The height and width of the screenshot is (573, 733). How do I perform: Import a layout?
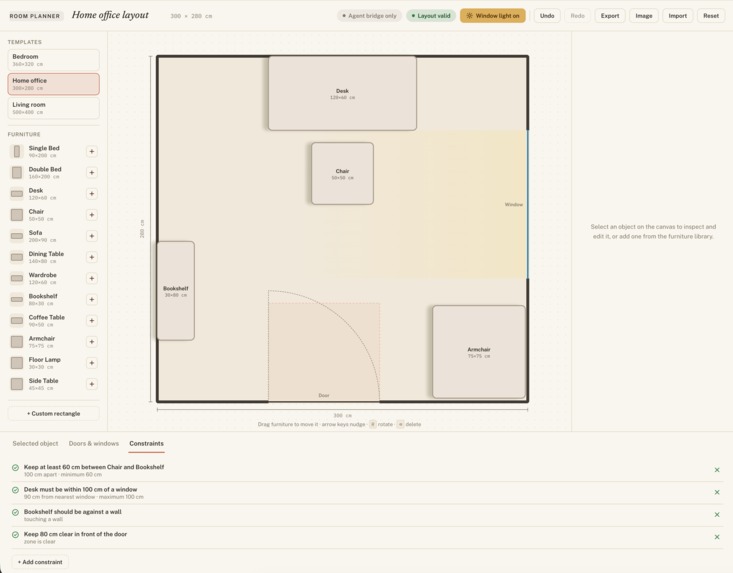[677, 16]
